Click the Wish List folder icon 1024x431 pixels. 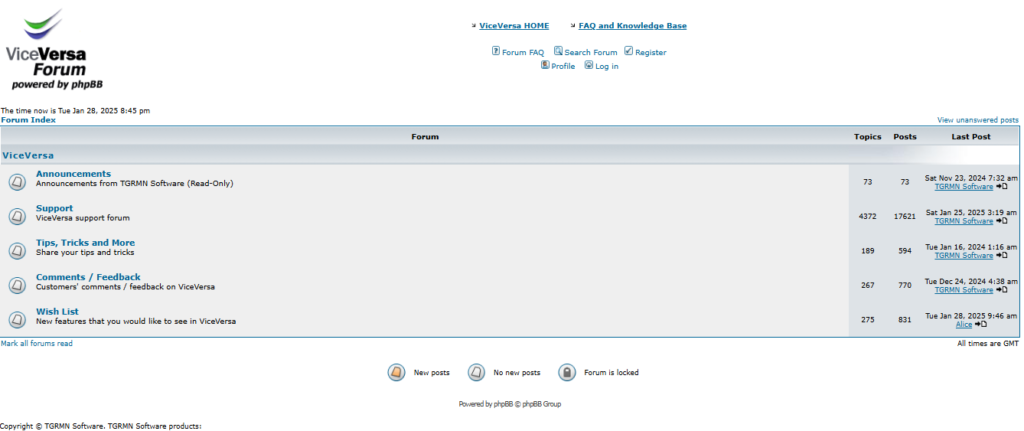[18, 319]
